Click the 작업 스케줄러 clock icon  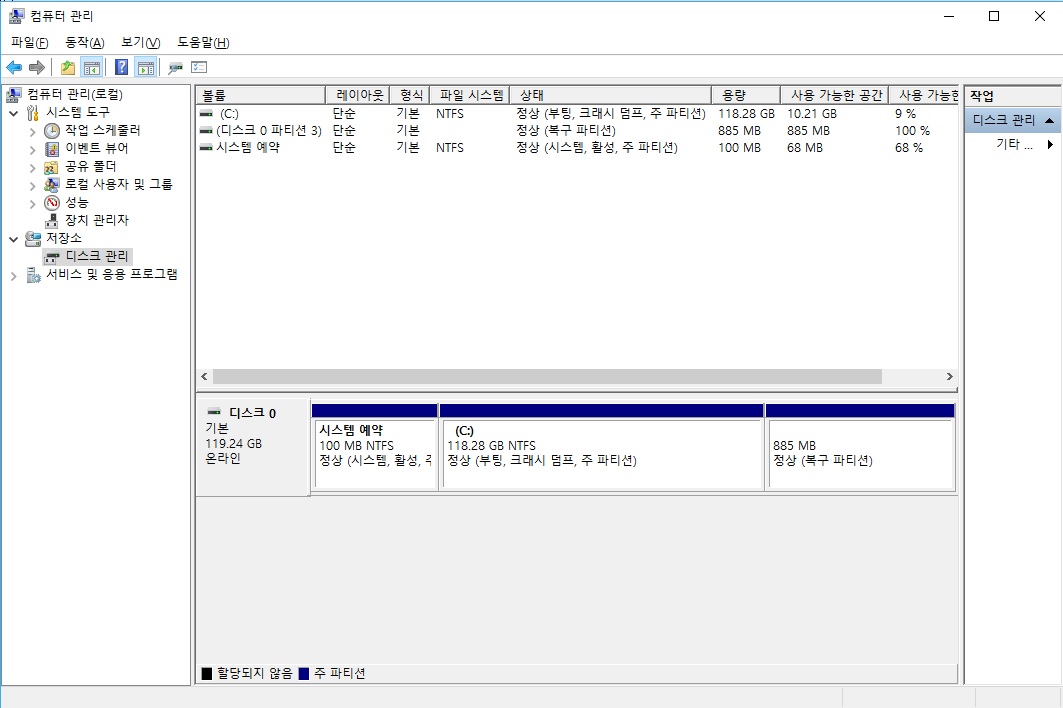point(52,130)
